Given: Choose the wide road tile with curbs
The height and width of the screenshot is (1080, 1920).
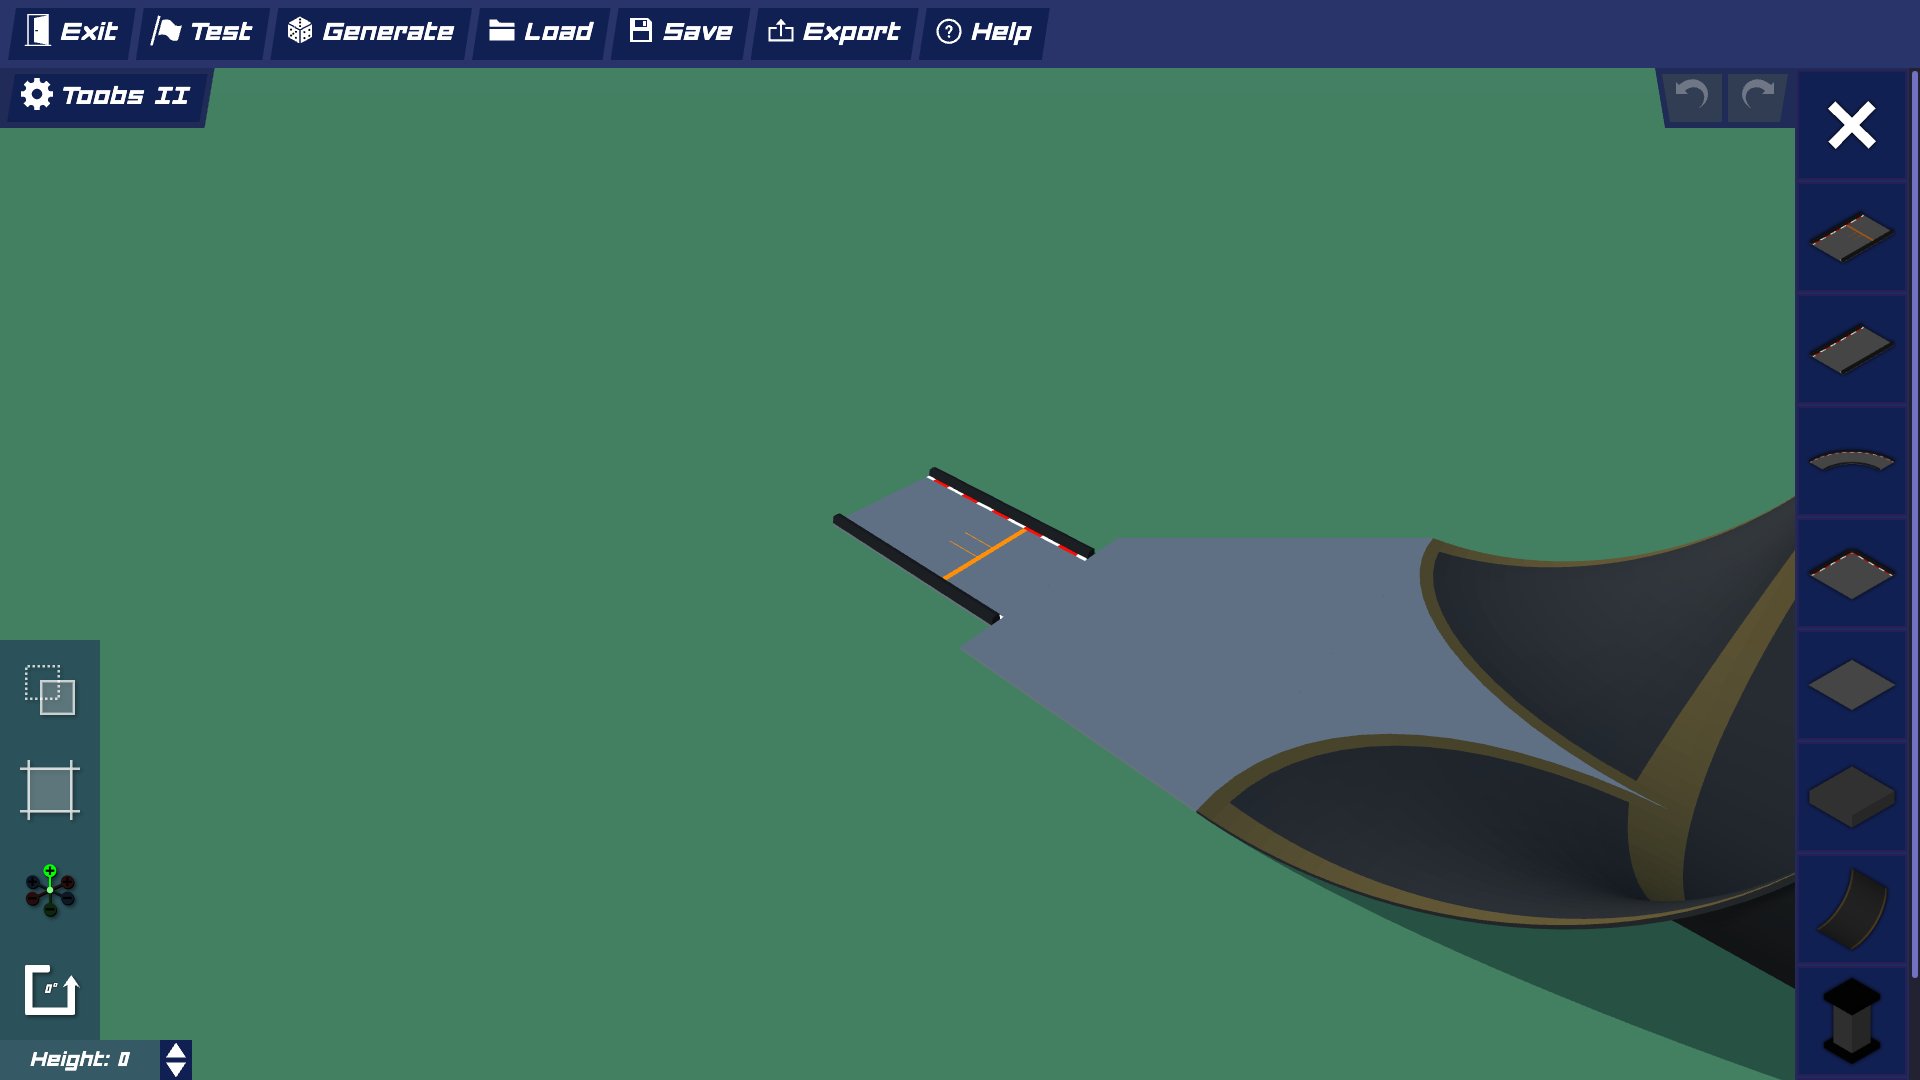Looking at the screenshot, I should click(x=1851, y=574).
